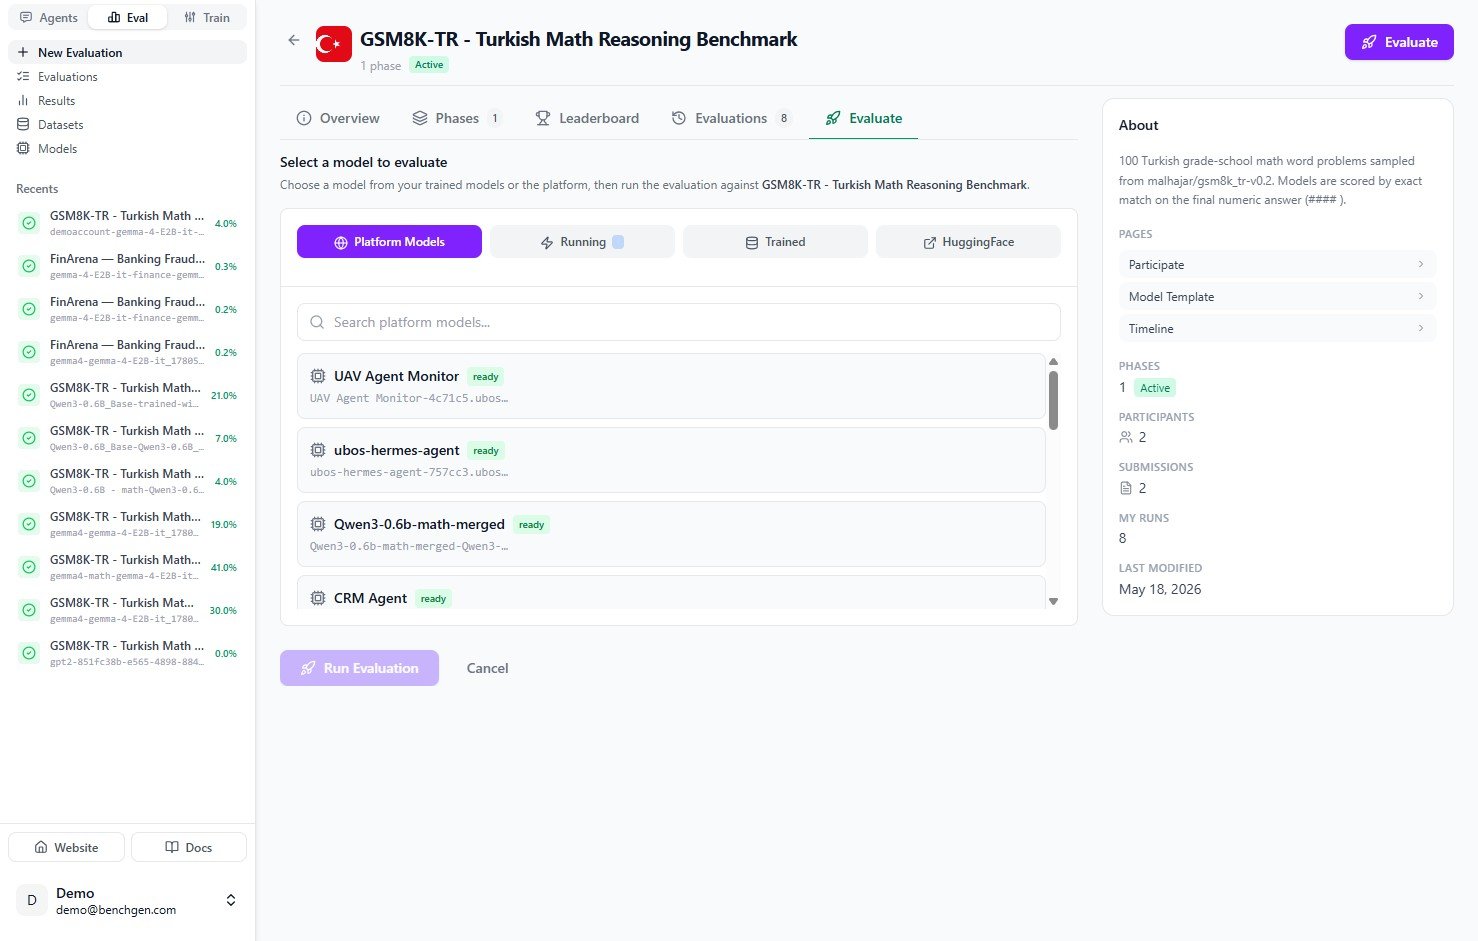Select the Platform Models source button
Screen dimensions: 1478x941
point(389,242)
